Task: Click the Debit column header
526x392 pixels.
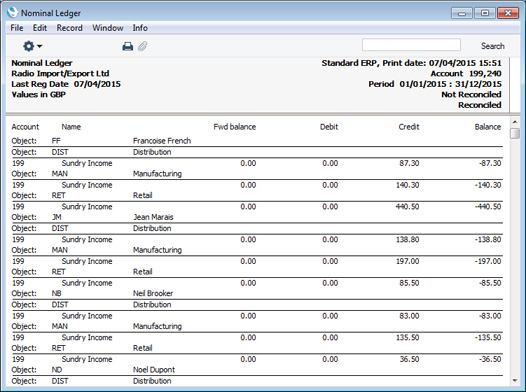Action: pyautogui.click(x=329, y=127)
